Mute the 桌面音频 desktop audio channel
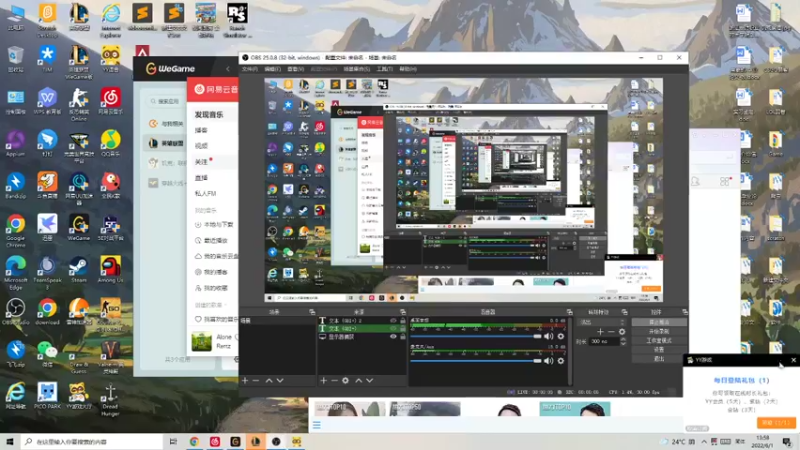The image size is (800, 450). pos(548,336)
